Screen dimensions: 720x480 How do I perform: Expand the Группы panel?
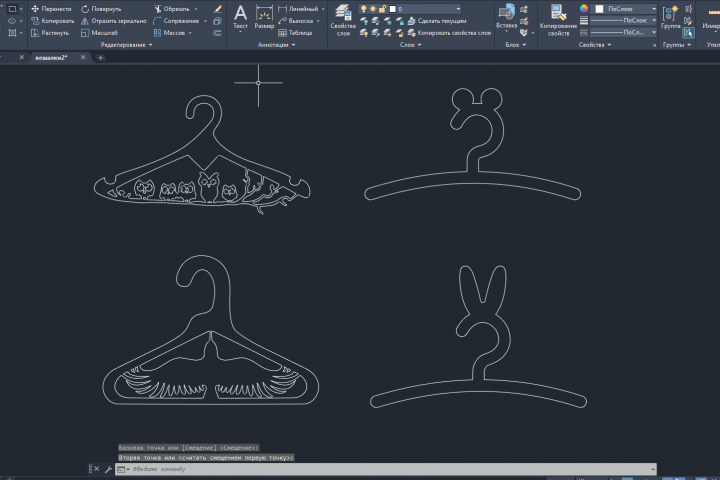coord(676,45)
